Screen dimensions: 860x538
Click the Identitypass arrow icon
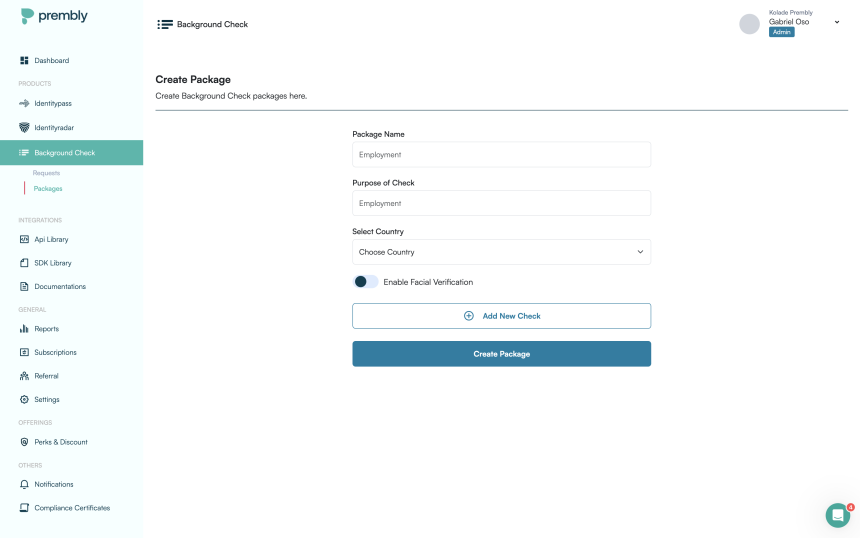click(24, 104)
